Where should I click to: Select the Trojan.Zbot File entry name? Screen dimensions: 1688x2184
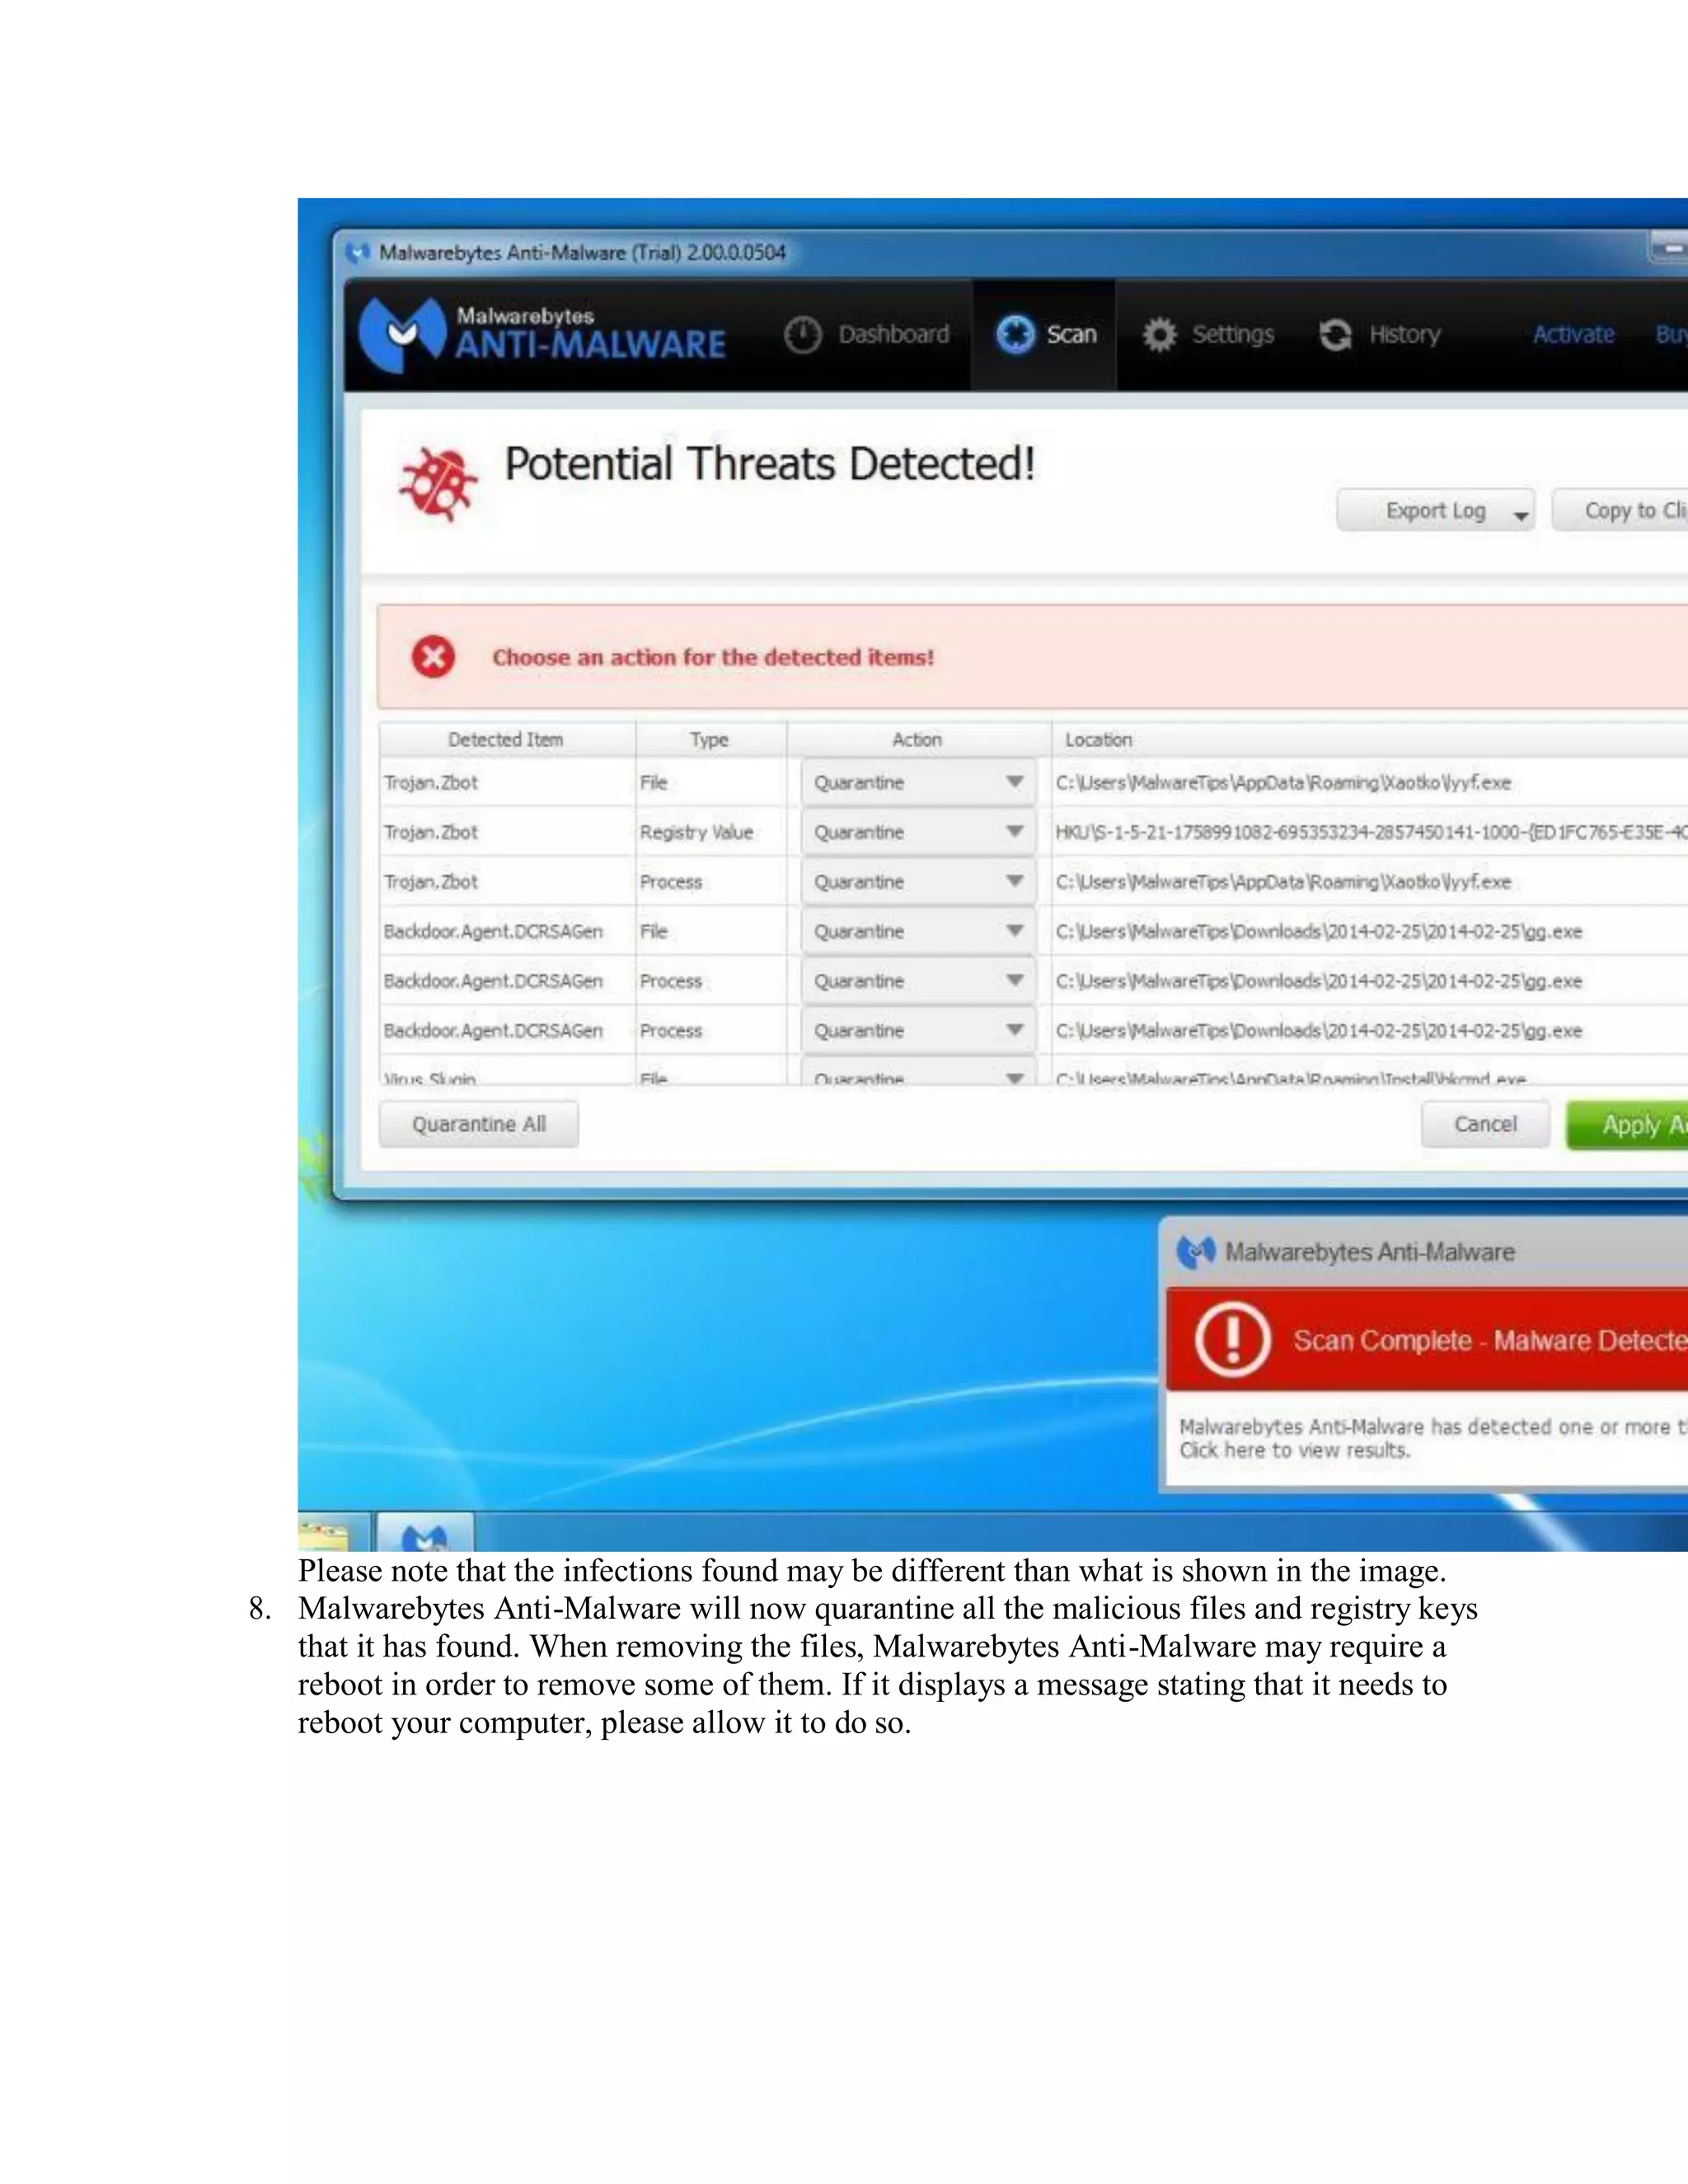pos(431,783)
